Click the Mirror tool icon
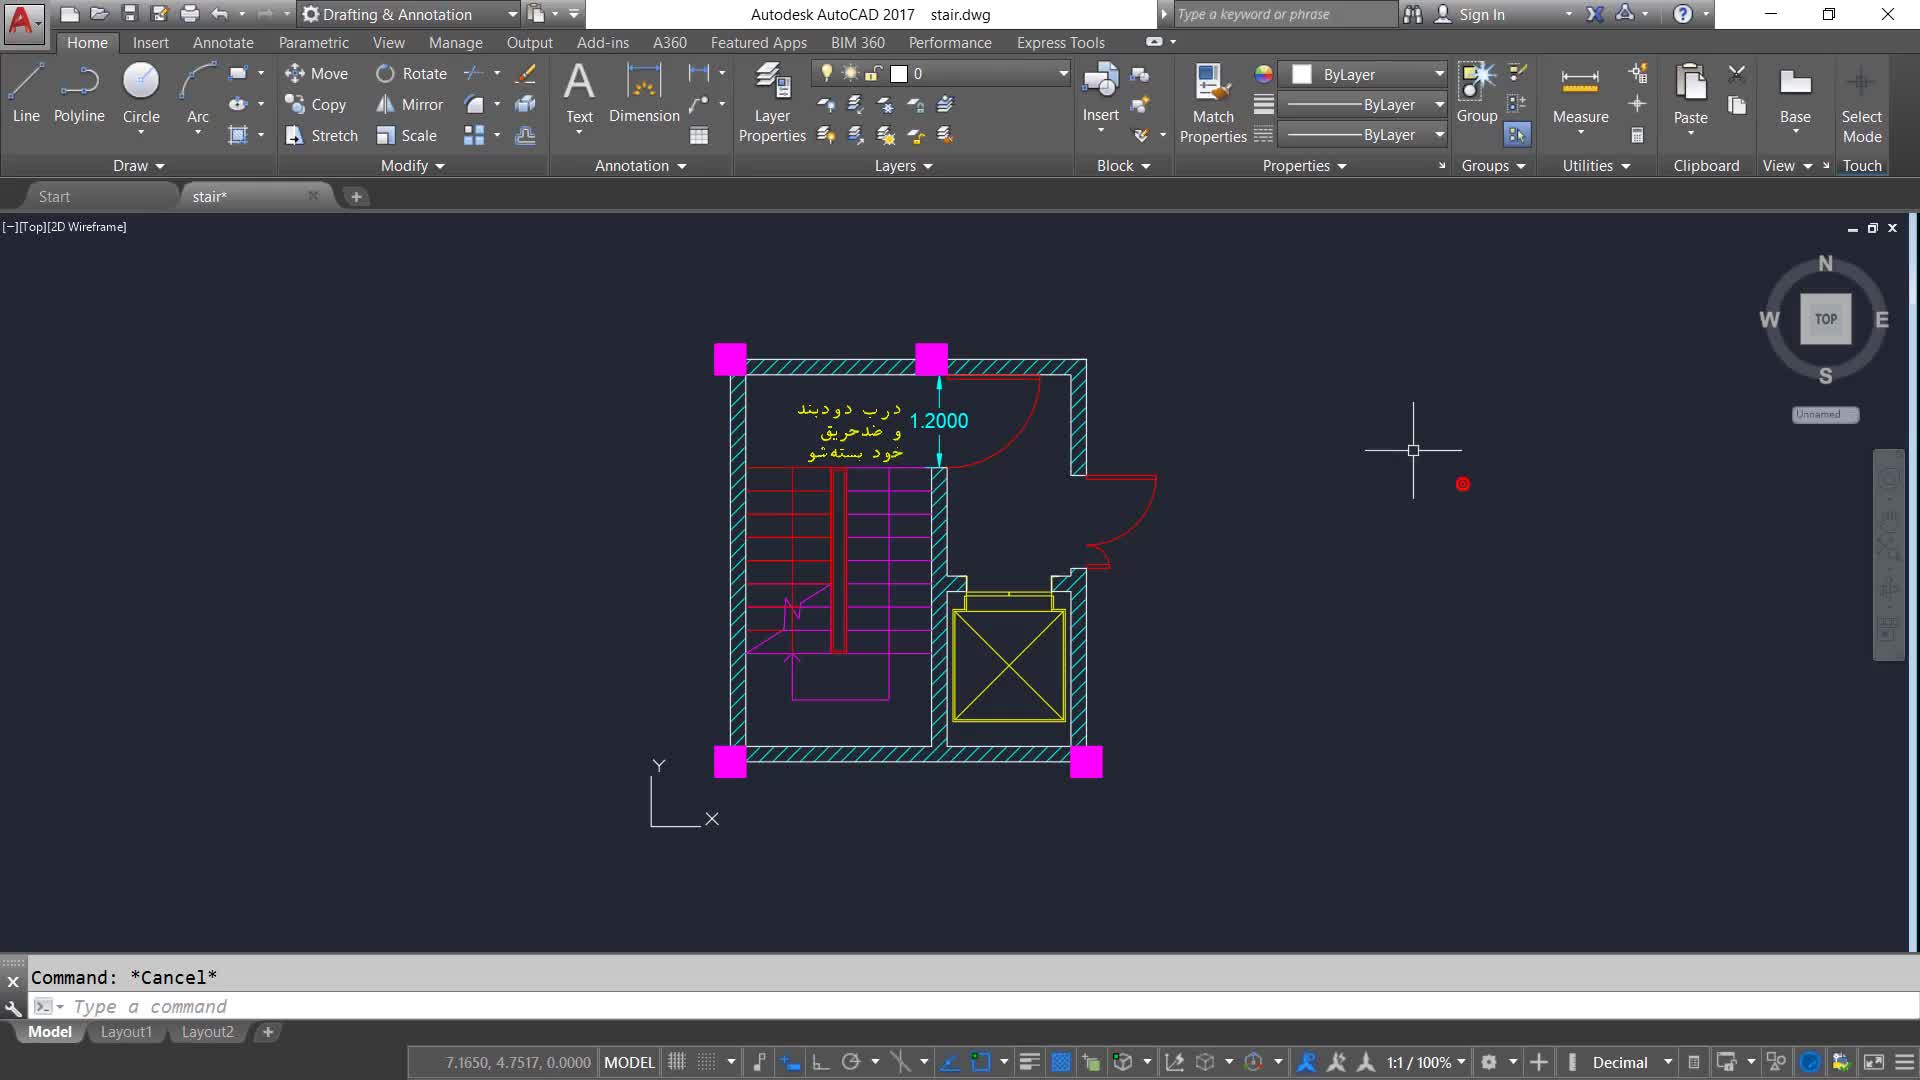The height and width of the screenshot is (1080, 1920). [x=385, y=104]
